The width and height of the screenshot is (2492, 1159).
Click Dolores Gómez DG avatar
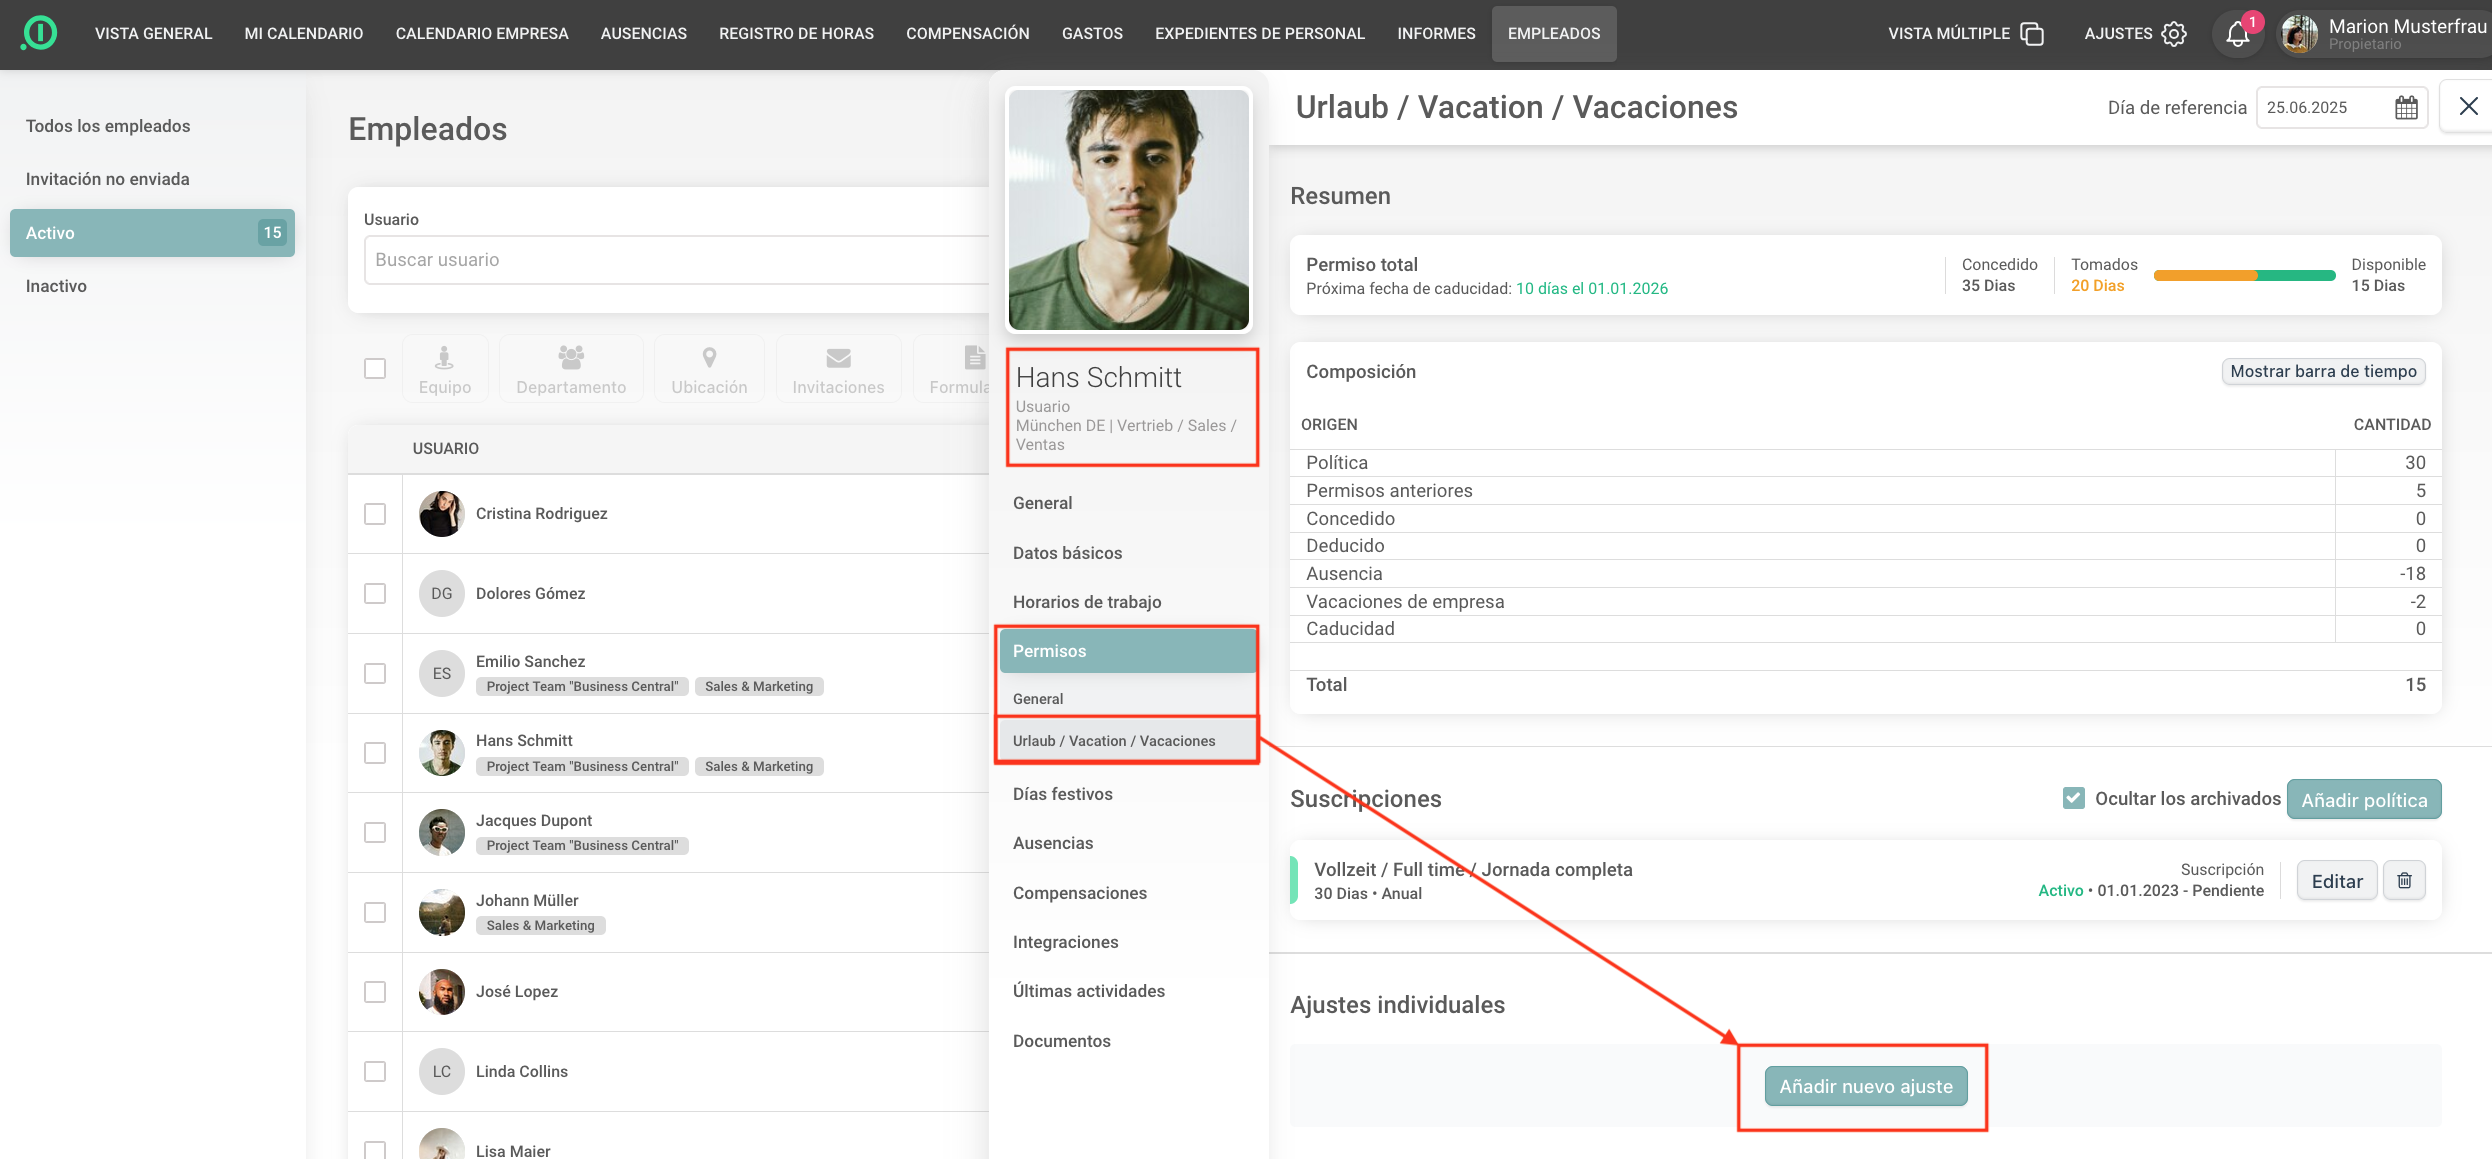441,593
